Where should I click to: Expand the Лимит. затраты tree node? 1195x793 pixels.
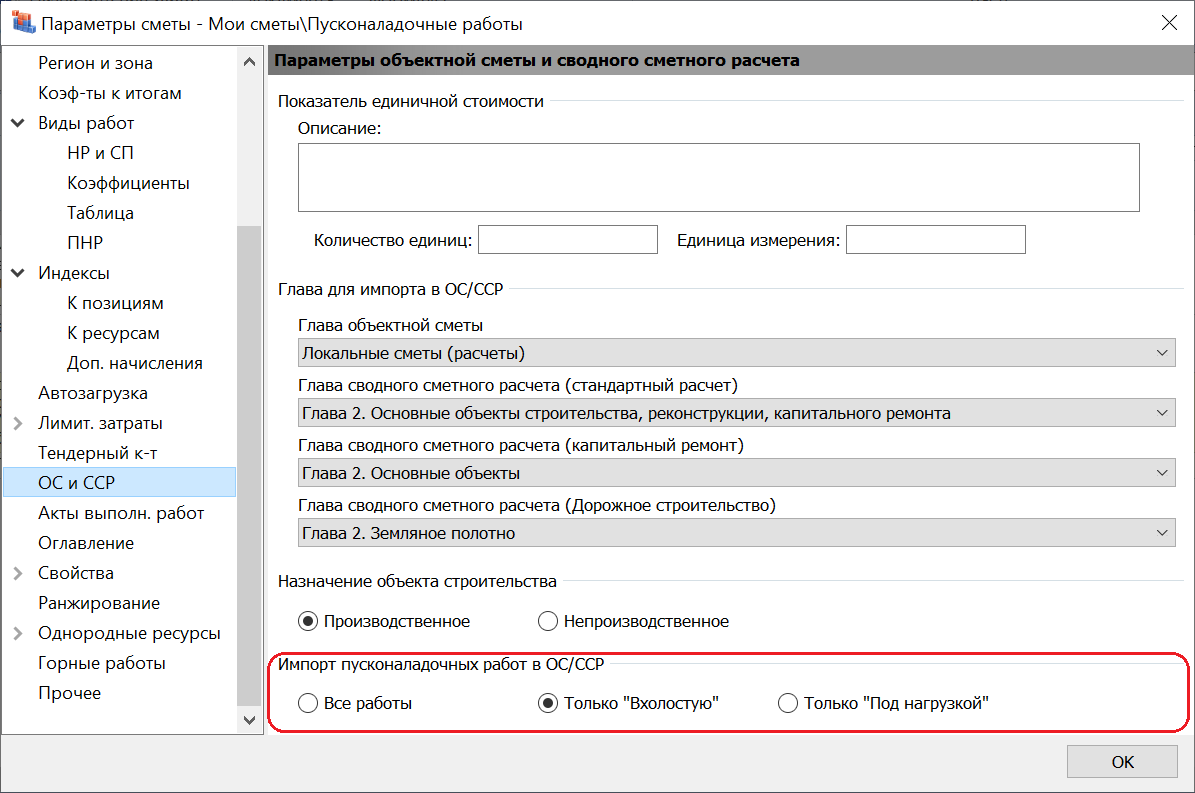click(18, 423)
